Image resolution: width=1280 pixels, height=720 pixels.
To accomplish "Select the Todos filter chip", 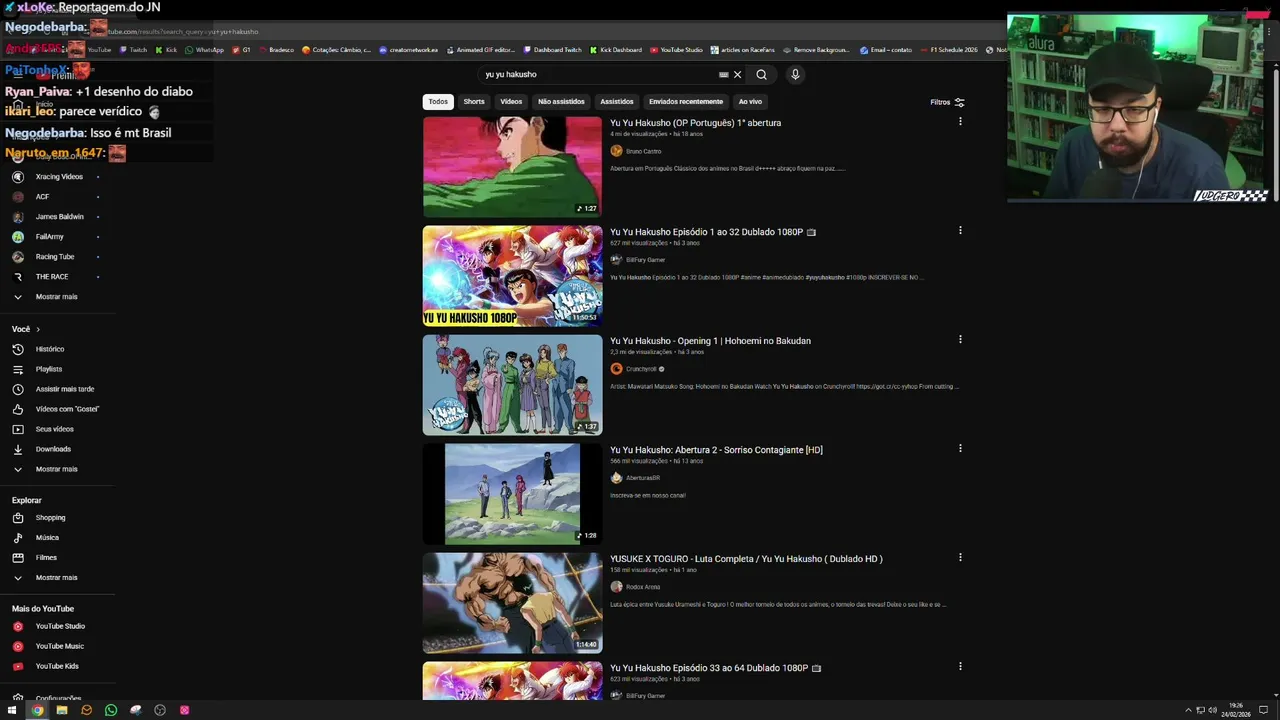I will [x=438, y=101].
